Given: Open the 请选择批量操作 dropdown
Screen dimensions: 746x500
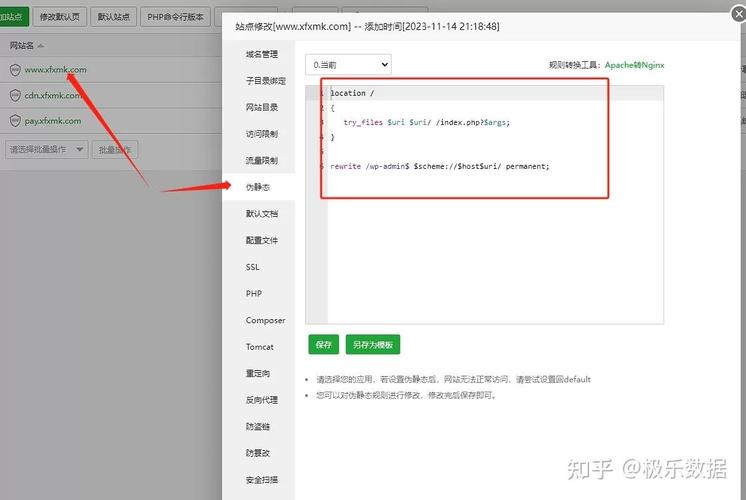Looking at the screenshot, I should [47, 149].
